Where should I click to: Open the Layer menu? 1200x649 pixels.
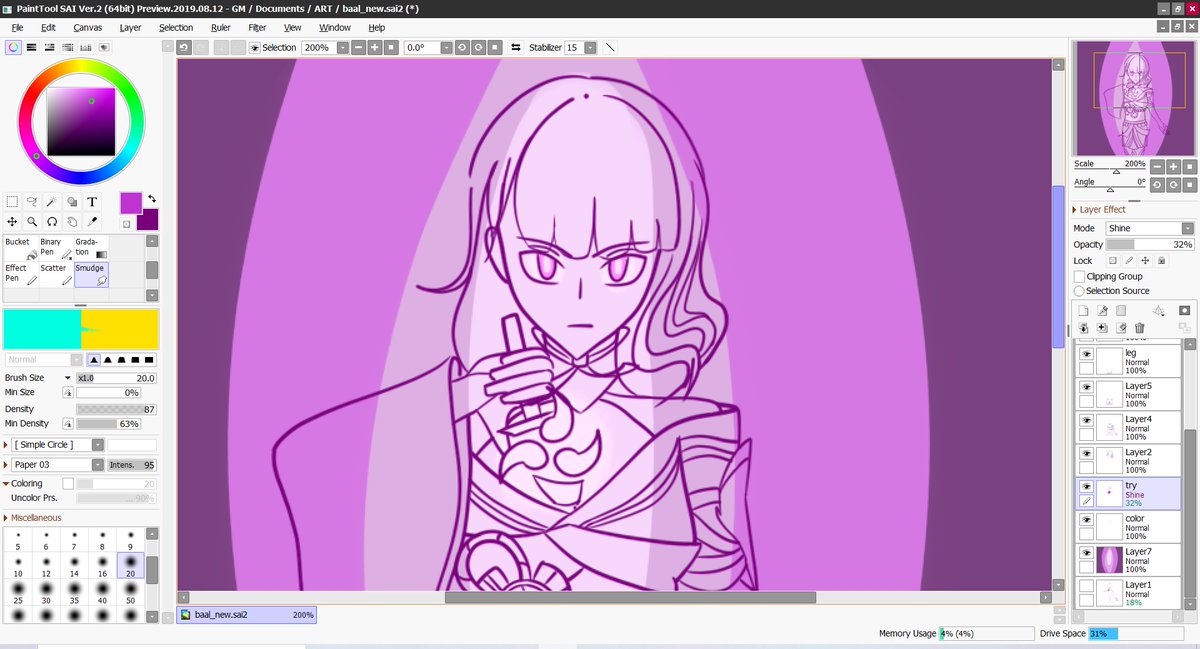pyautogui.click(x=130, y=28)
